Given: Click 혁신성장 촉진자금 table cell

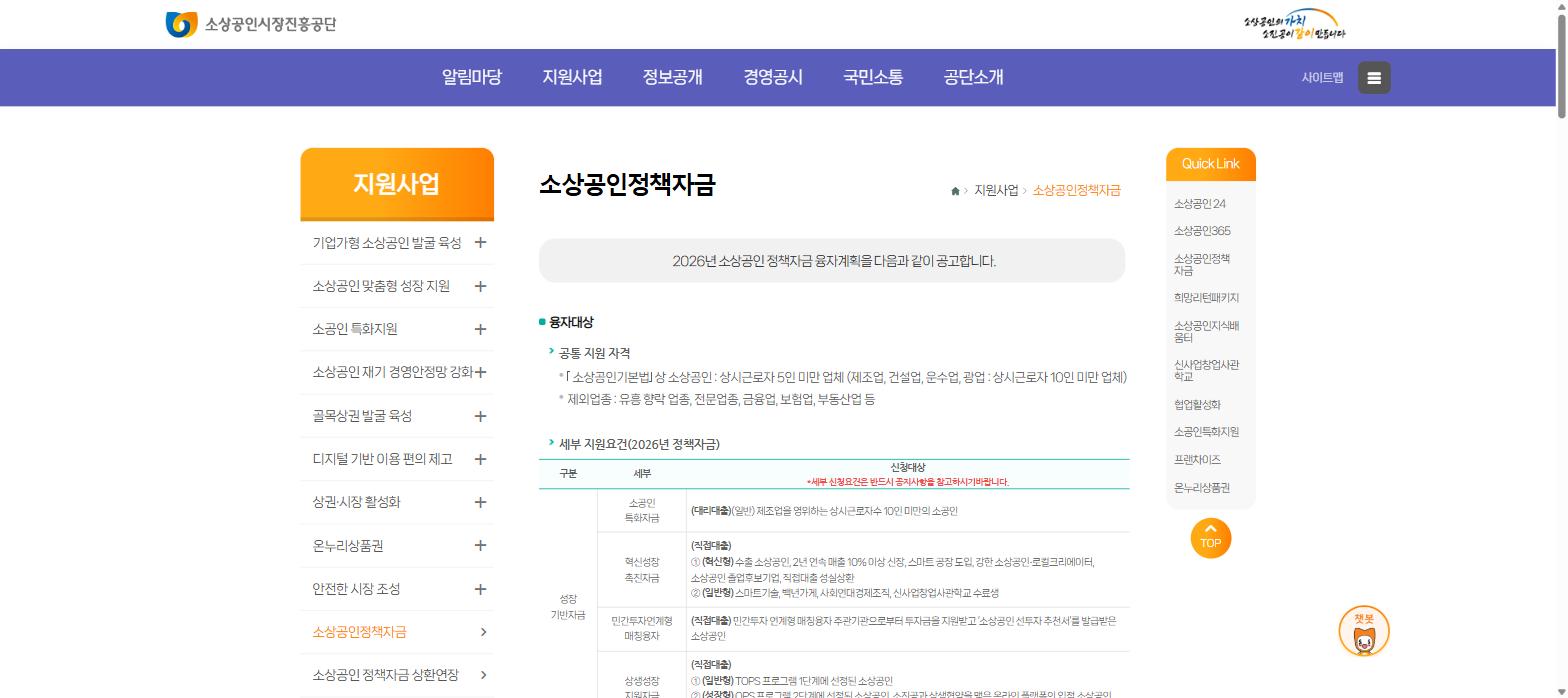Looking at the screenshot, I should (642, 570).
